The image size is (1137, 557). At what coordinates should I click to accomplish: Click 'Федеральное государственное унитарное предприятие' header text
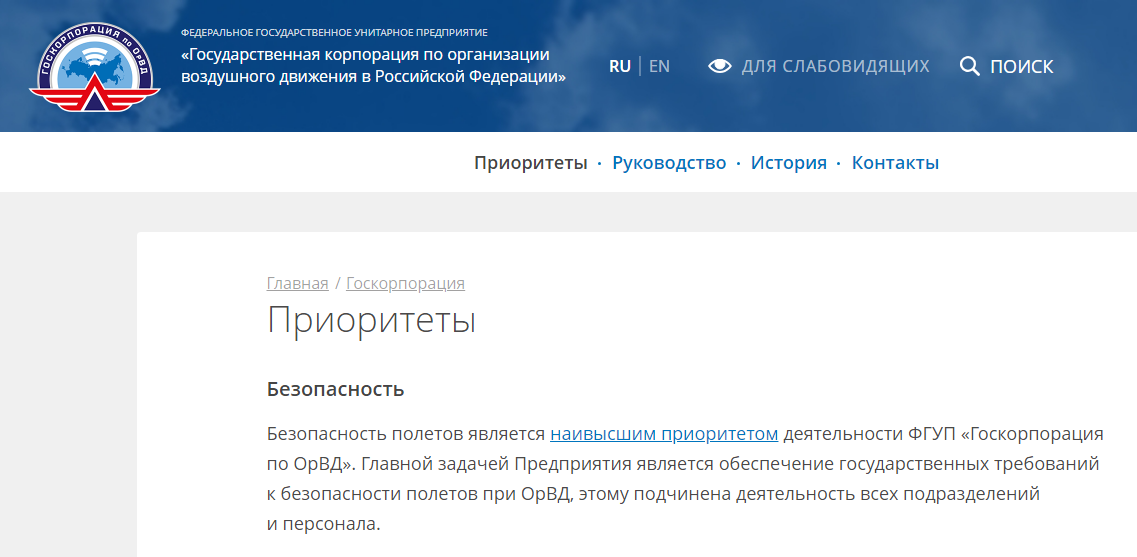[334, 33]
